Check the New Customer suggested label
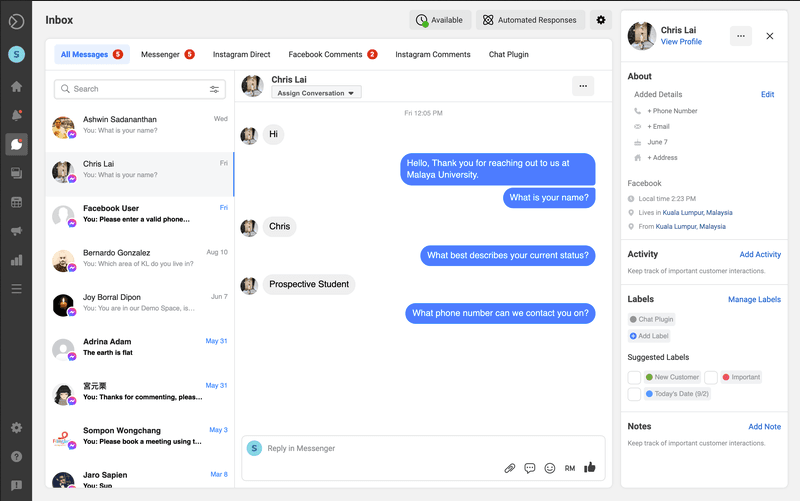 click(634, 377)
